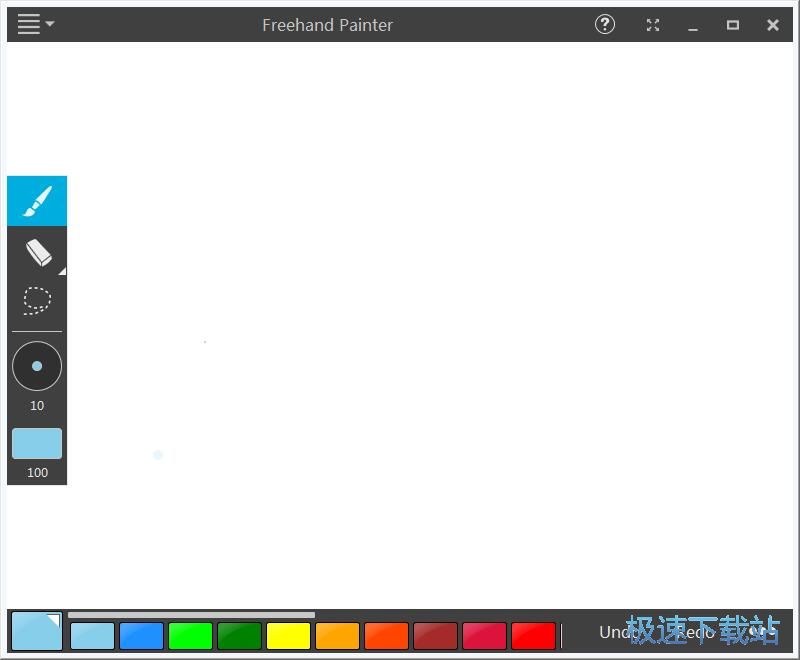
Task: Expand eraser options corner triangle
Action: [x=62, y=271]
